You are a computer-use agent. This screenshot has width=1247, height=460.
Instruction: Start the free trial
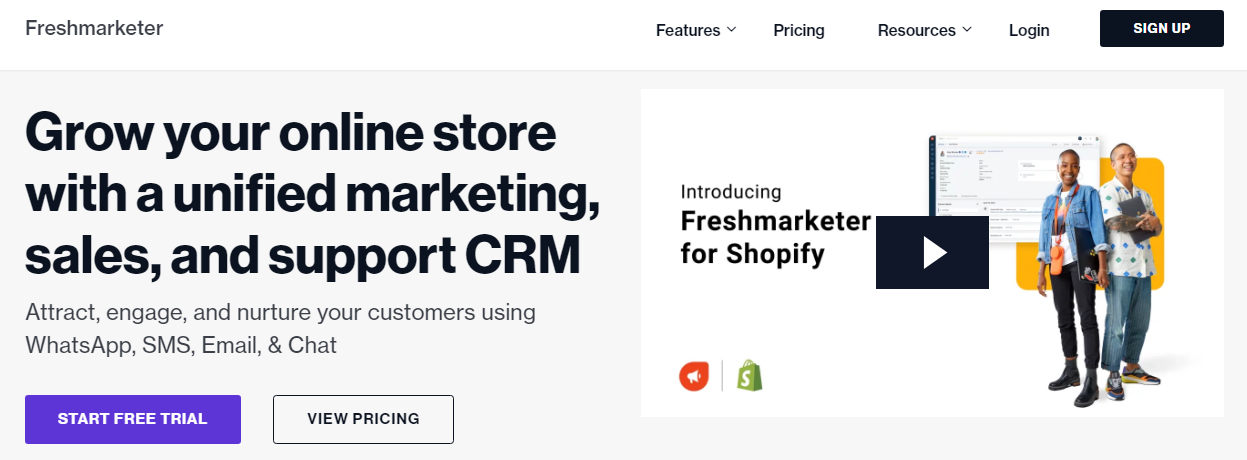[x=133, y=419]
